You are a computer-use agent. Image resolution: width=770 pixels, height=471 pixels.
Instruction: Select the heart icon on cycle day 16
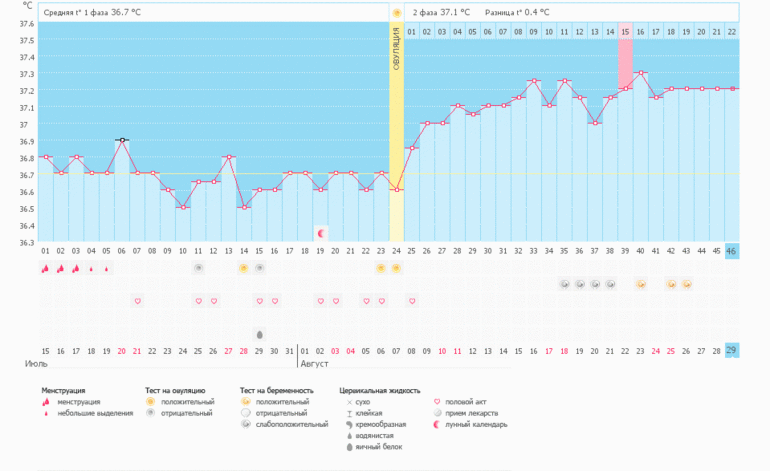pos(275,301)
